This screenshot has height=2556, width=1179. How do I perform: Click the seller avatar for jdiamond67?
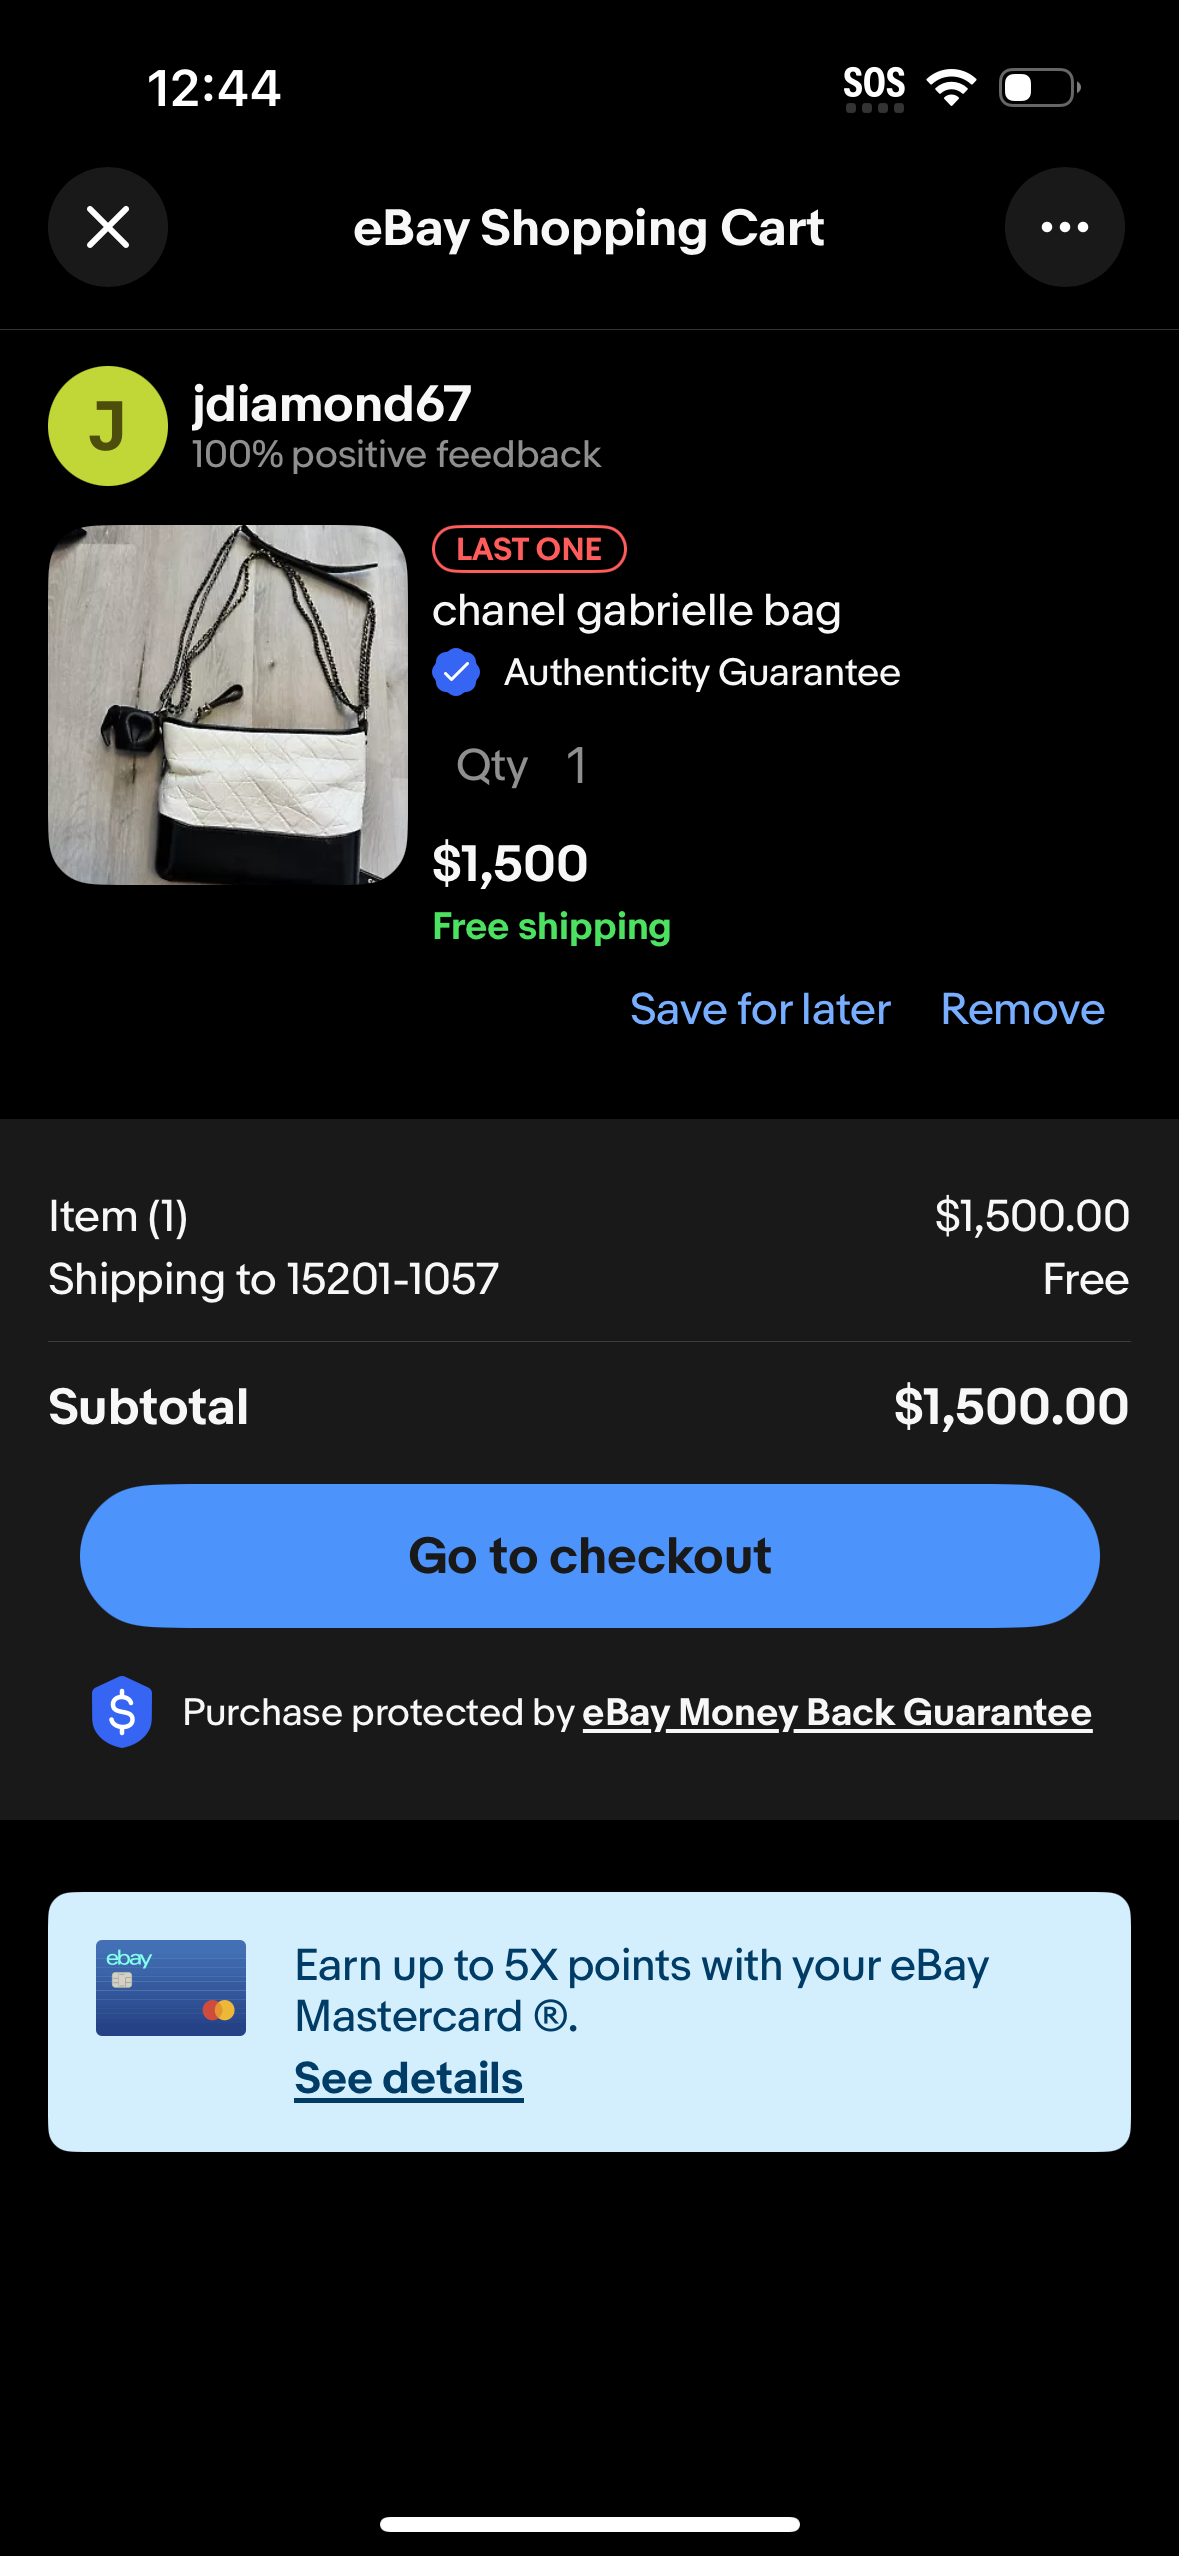[x=107, y=425]
